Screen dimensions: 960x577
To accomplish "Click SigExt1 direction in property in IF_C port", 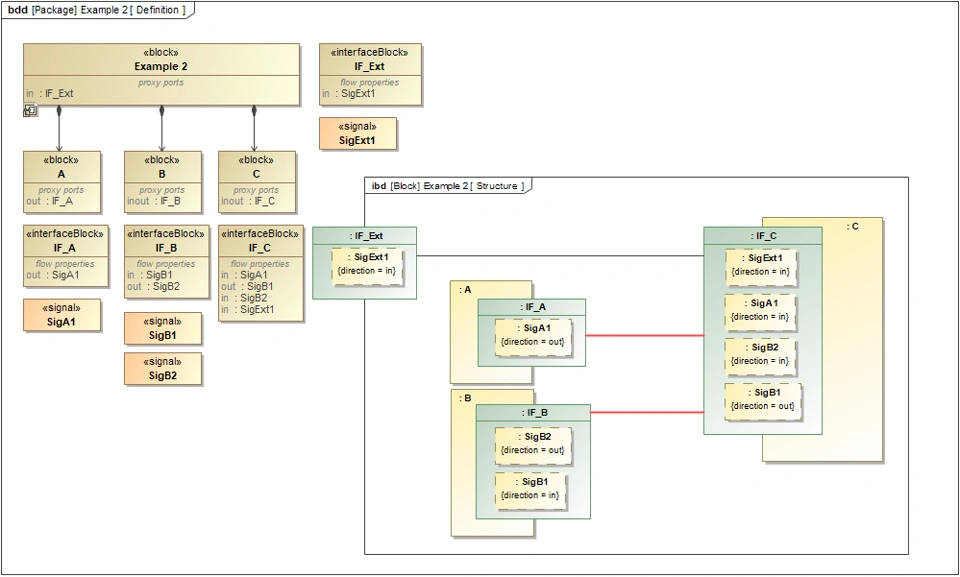I will 761,266.
